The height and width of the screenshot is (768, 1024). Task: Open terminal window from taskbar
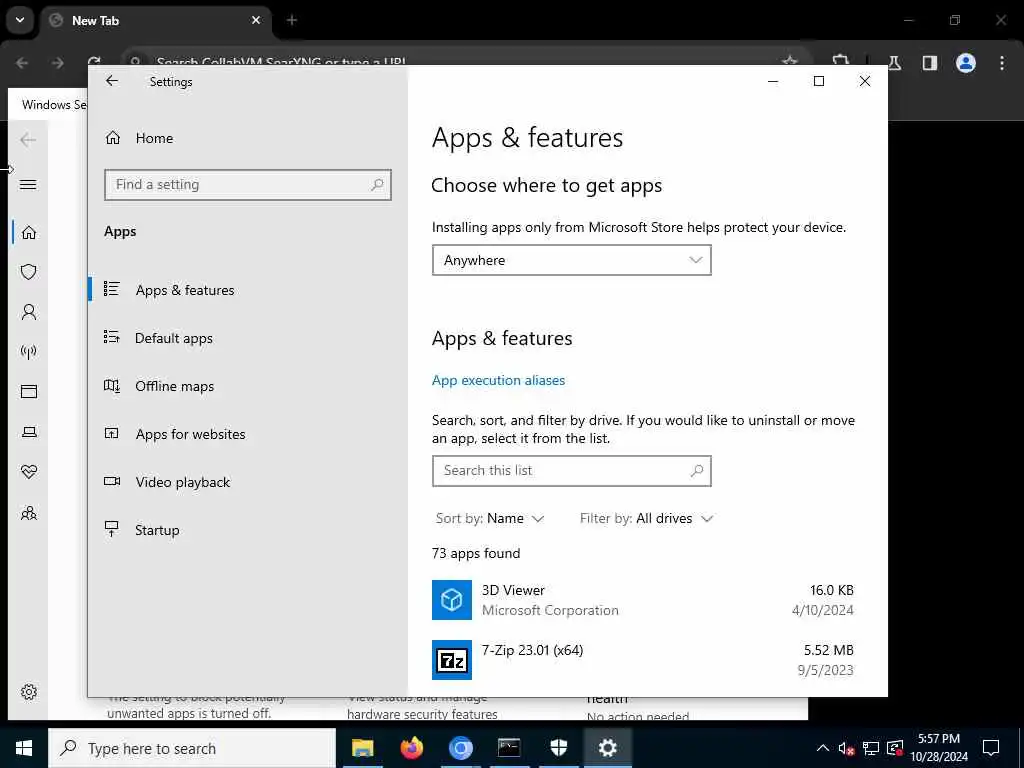(x=509, y=748)
